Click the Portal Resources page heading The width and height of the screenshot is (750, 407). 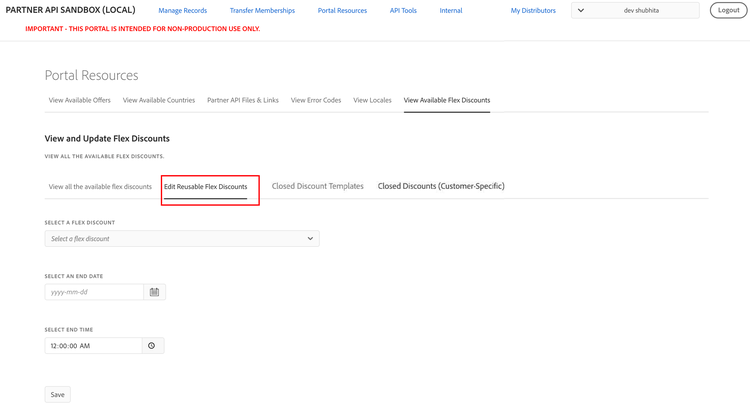coord(91,75)
